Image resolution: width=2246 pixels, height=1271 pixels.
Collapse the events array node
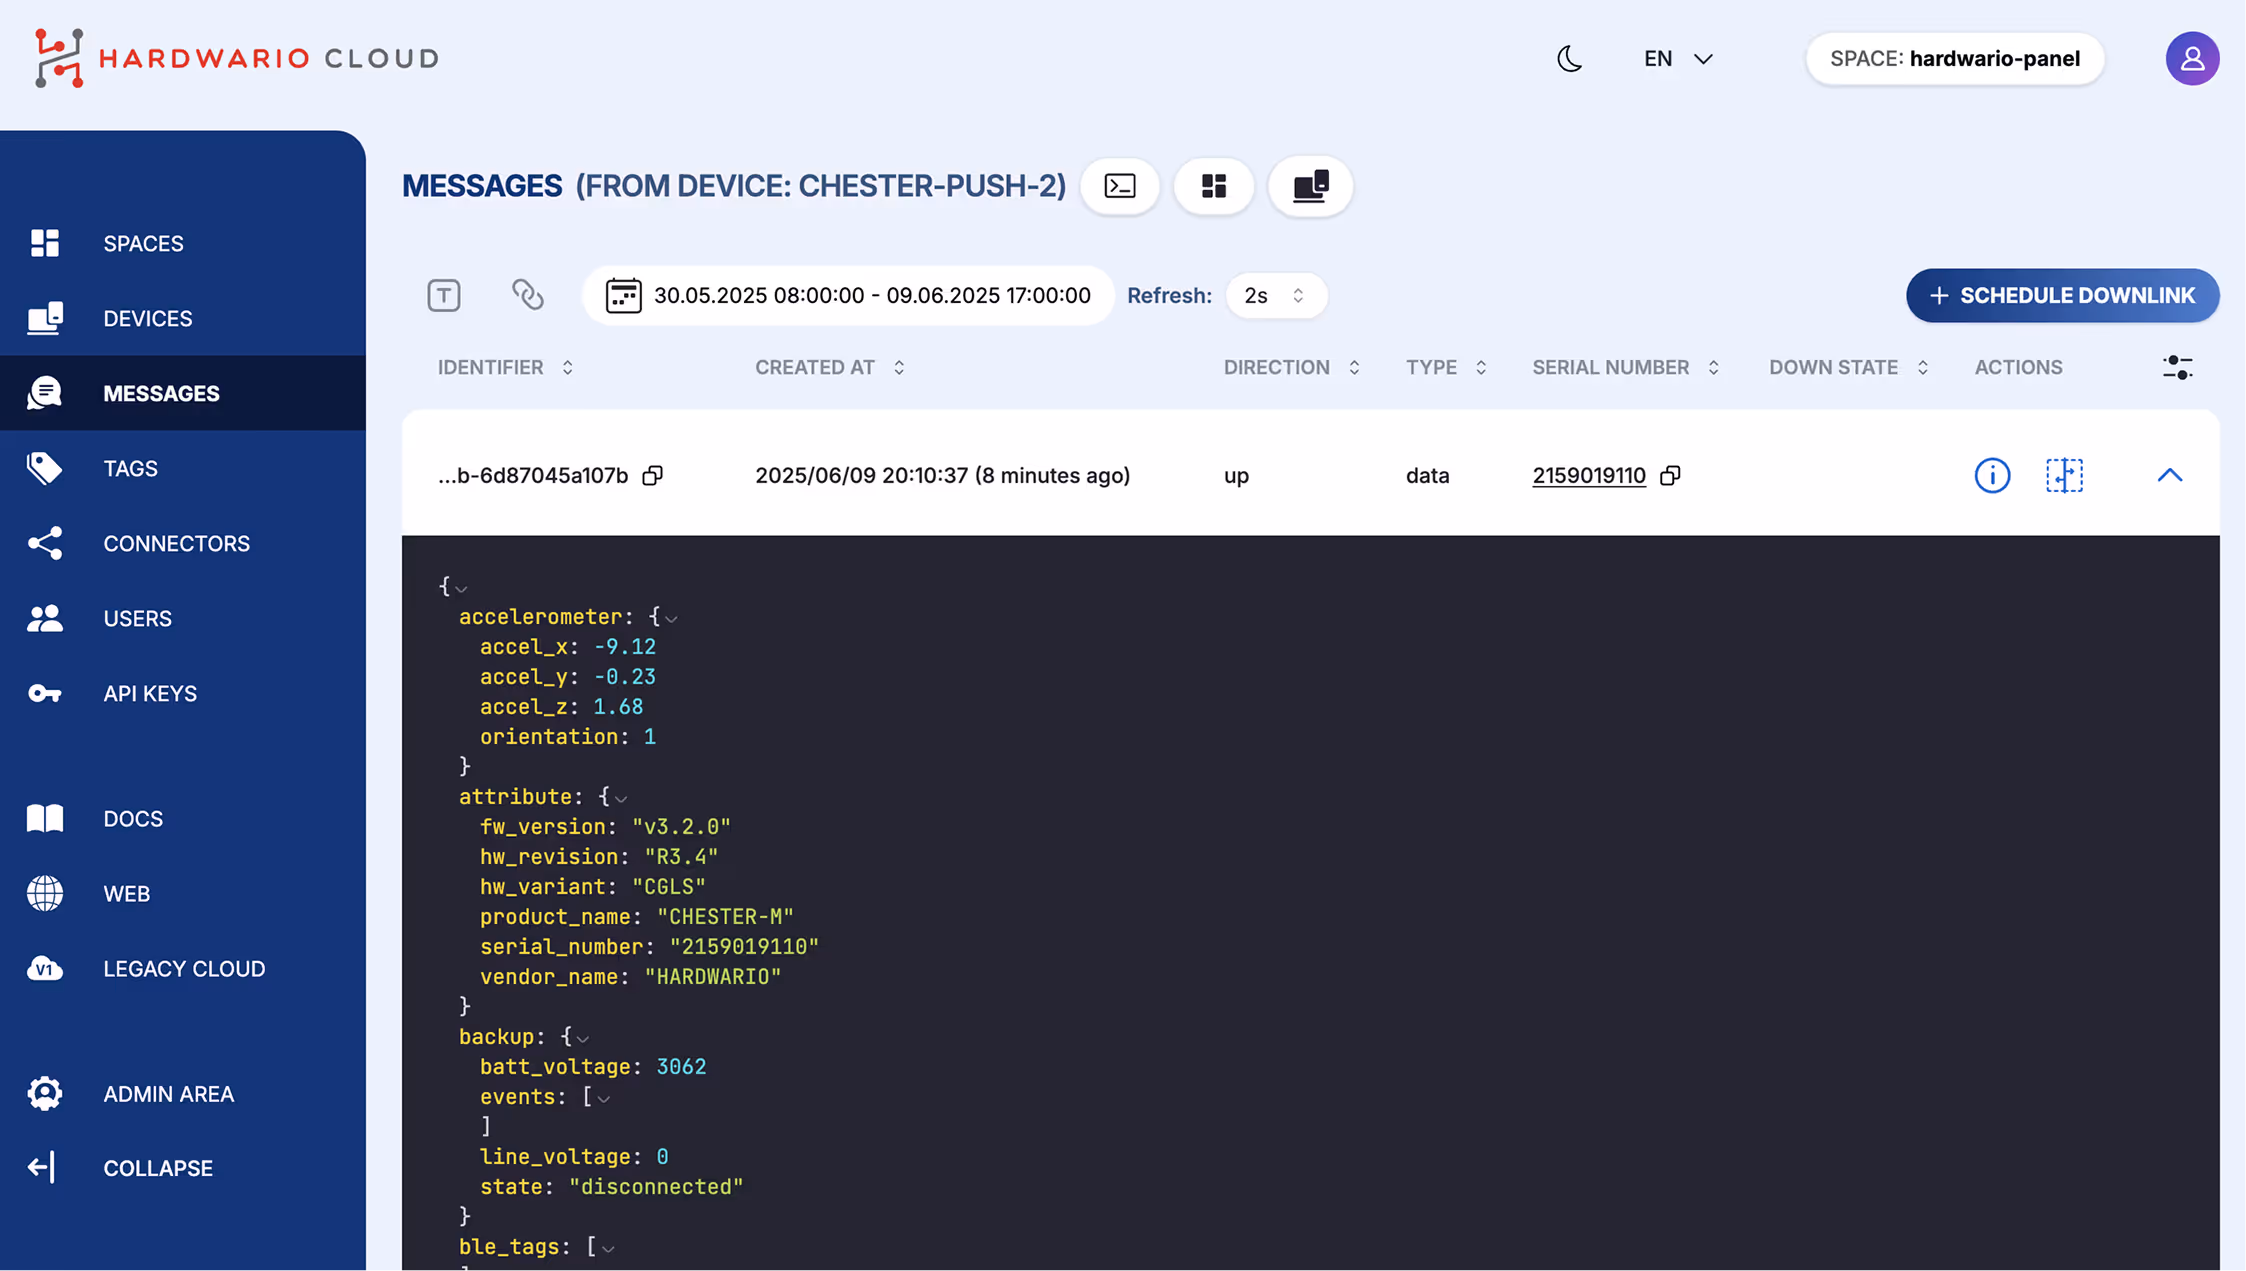coord(604,1098)
